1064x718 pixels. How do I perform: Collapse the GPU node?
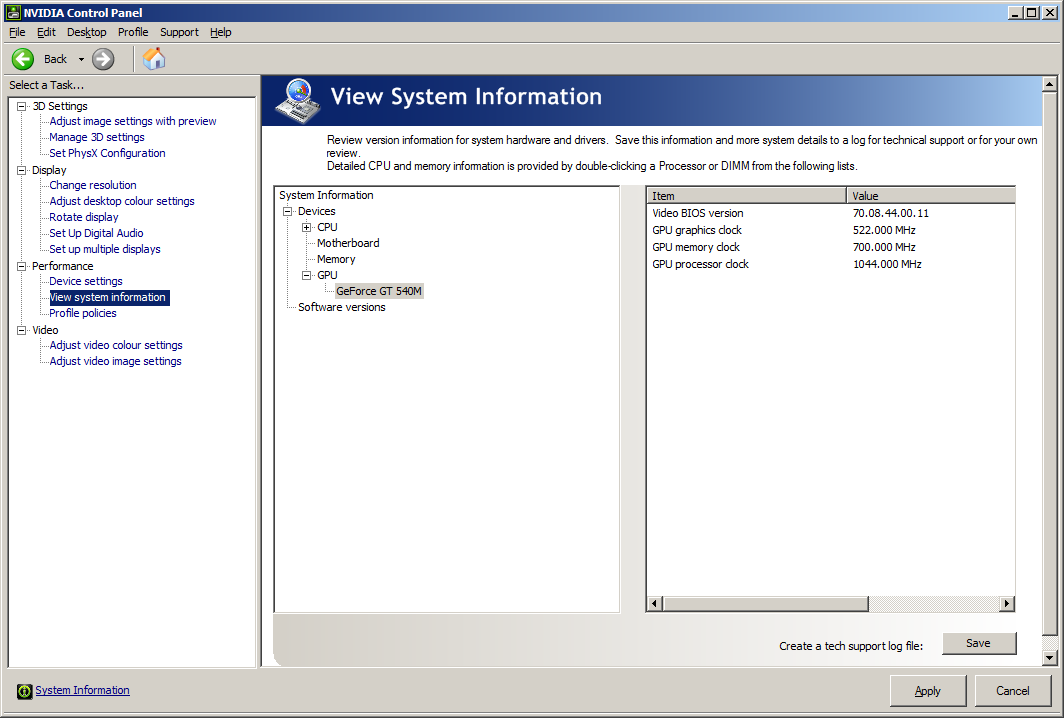307,276
